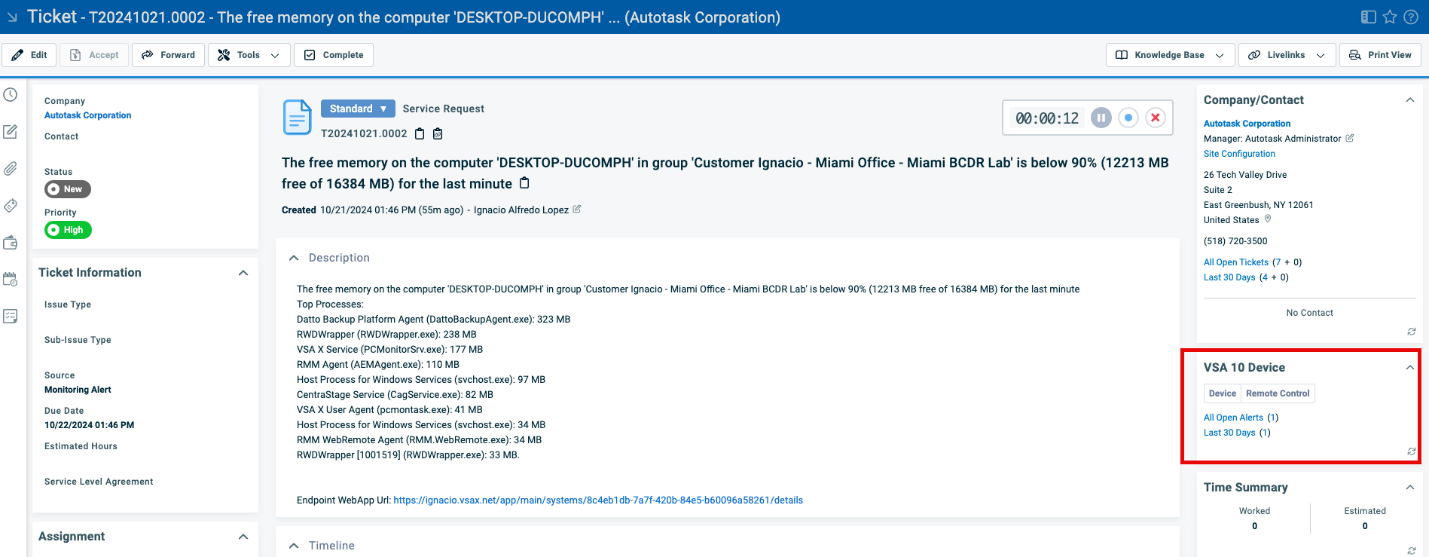1429x557 pixels.
Task: Open the clock history sidebar icon
Action: pos(11,95)
